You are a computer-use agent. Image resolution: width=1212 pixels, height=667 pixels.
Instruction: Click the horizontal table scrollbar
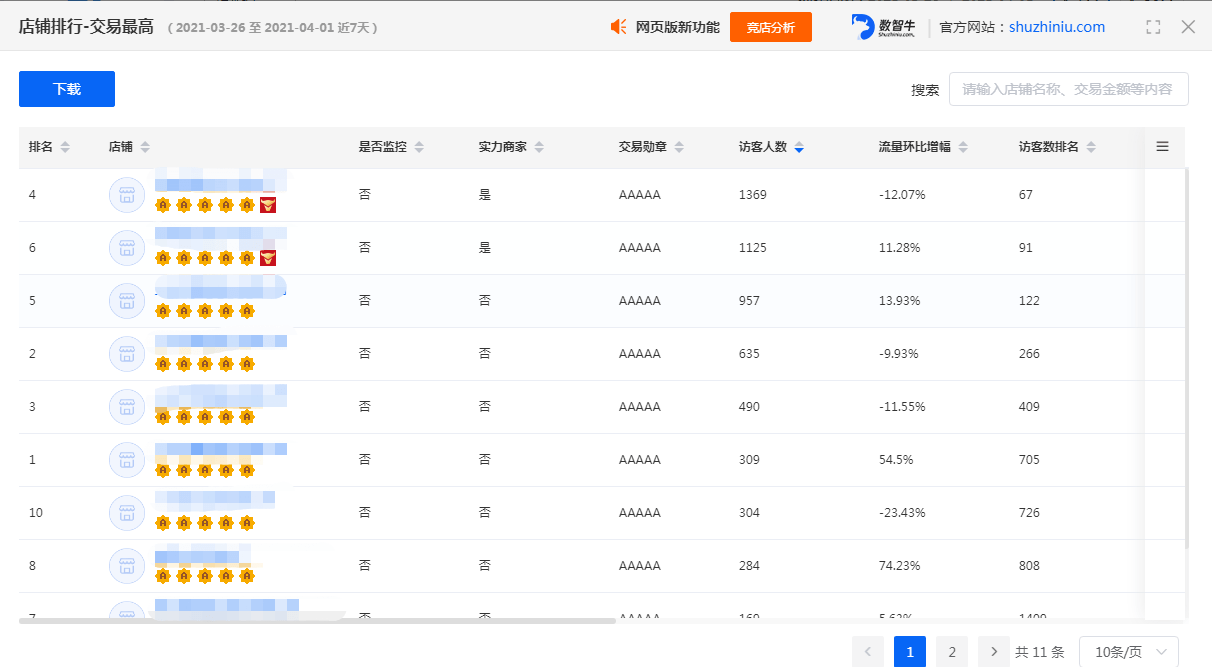pos(317,621)
